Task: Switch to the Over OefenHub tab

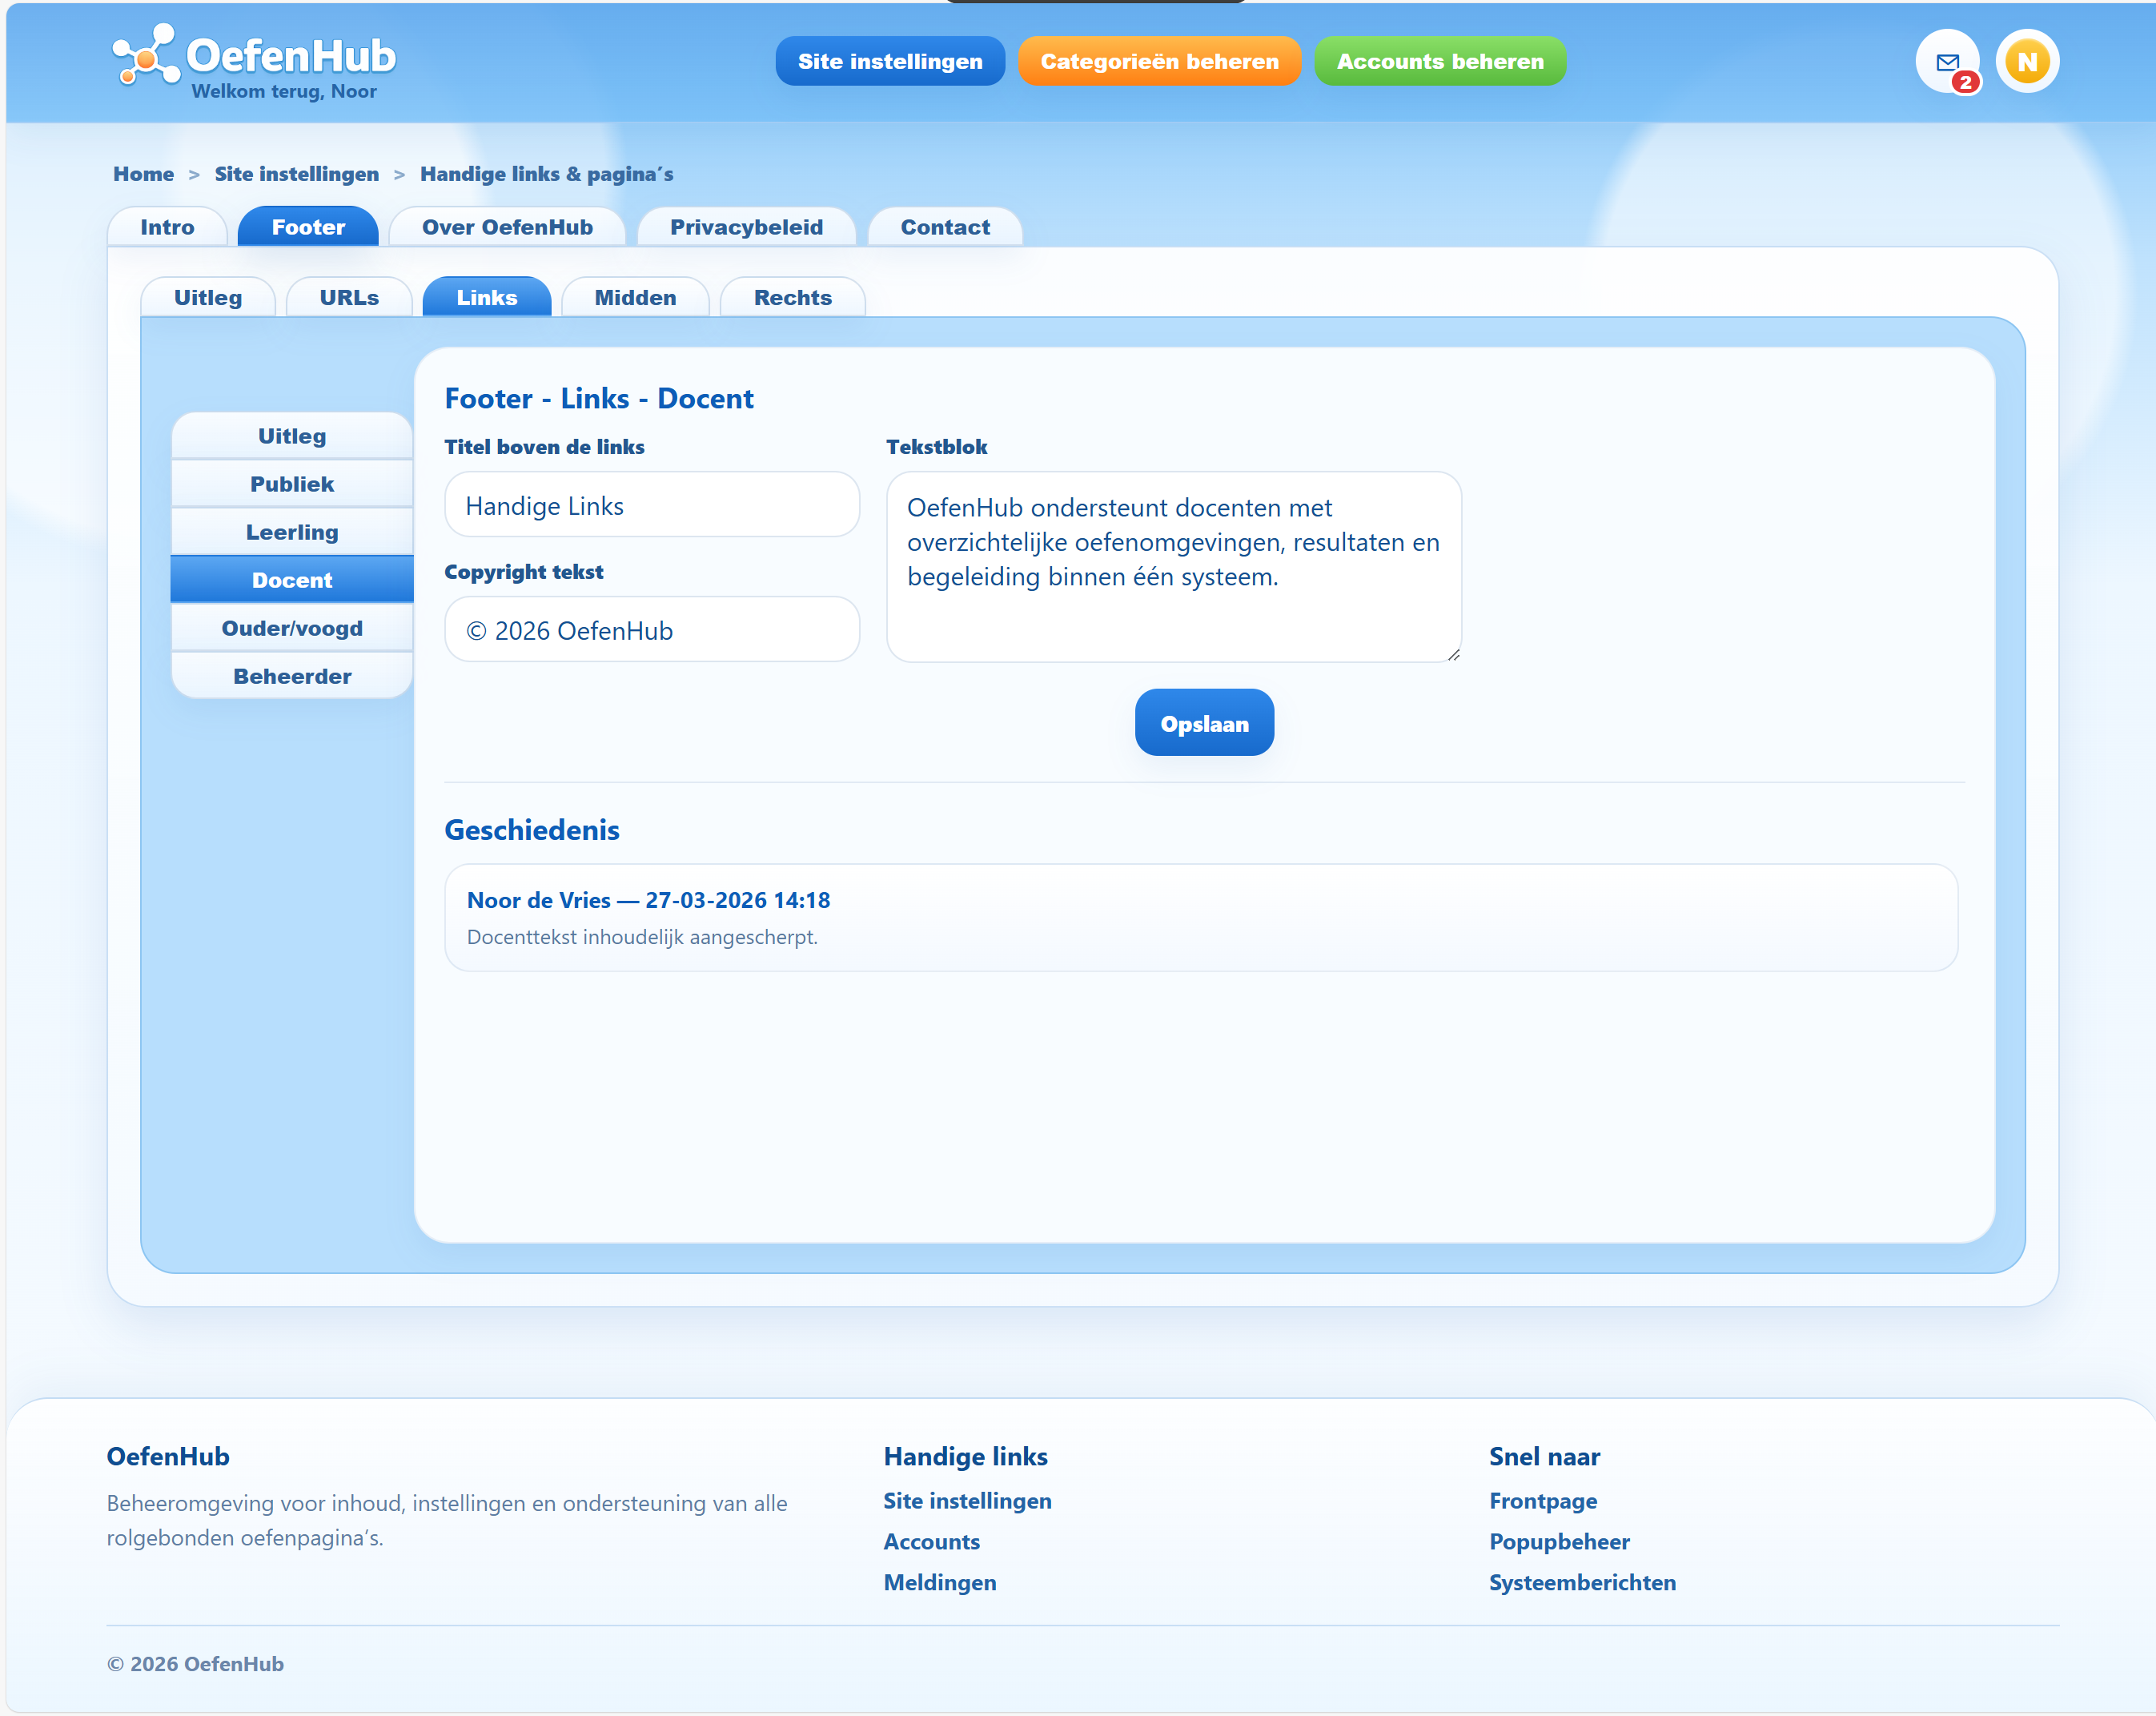Action: 507,227
